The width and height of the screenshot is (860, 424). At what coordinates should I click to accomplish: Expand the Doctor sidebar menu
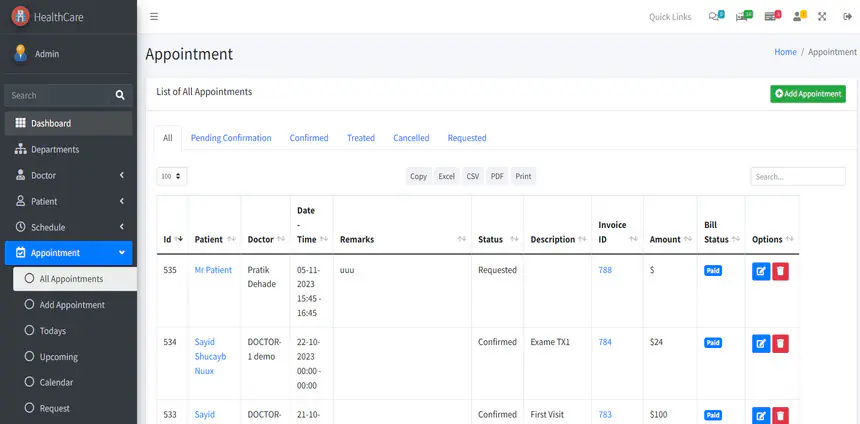pos(69,176)
